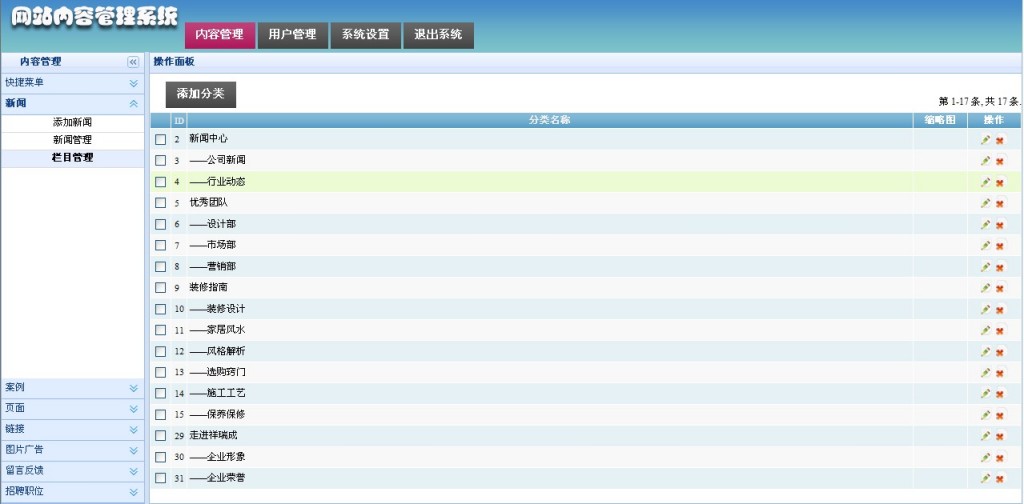The image size is (1024, 504).
Task: Open the 用户管理 top menu tab
Action: click(293, 35)
